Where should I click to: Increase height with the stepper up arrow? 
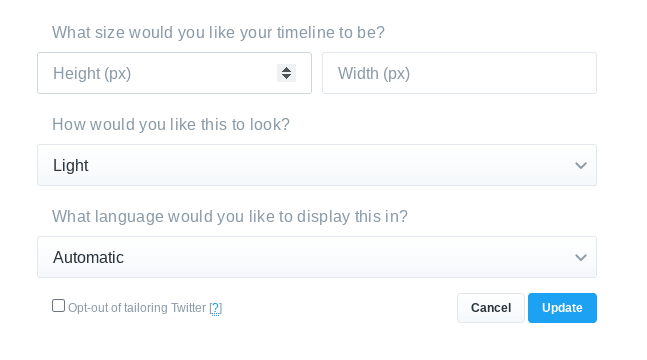(286, 69)
